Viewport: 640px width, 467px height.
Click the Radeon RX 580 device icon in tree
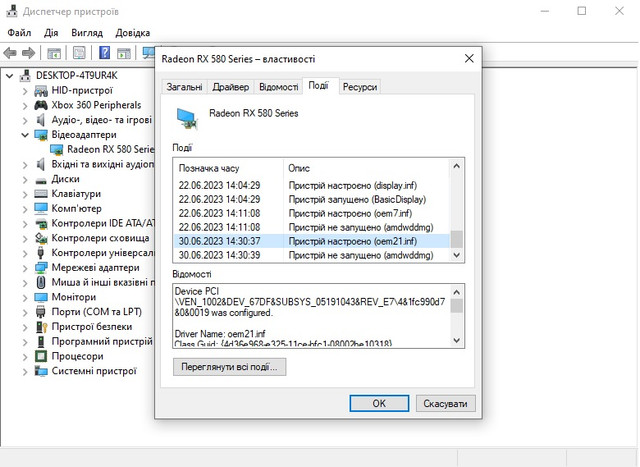pyautogui.click(x=56, y=149)
